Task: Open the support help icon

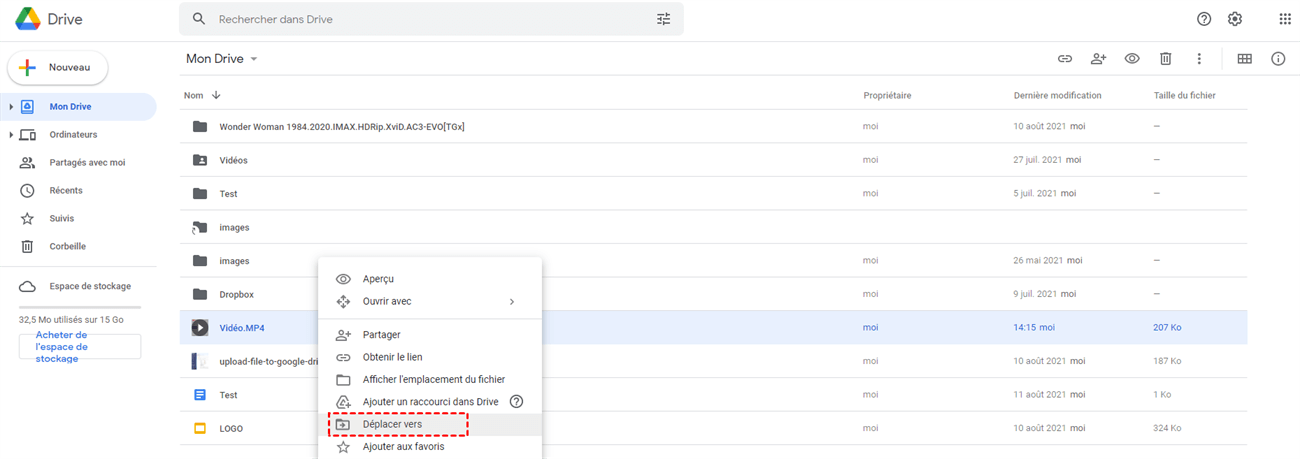Action: pyautogui.click(x=1204, y=19)
